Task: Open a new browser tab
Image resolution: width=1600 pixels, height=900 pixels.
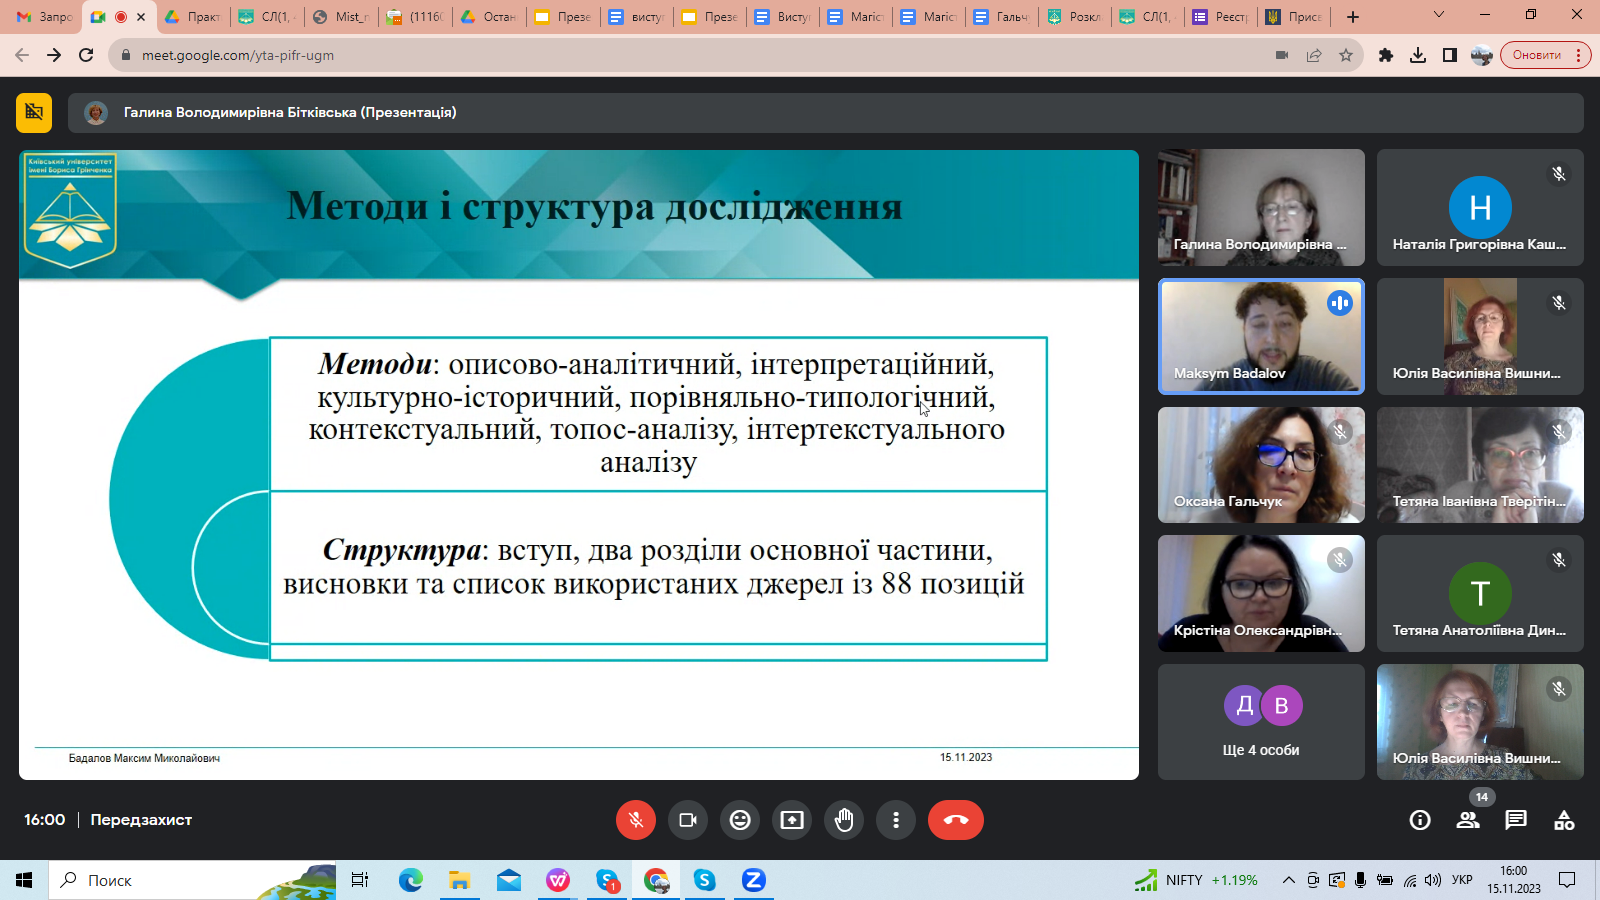Action: pyautogui.click(x=1353, y=17)
